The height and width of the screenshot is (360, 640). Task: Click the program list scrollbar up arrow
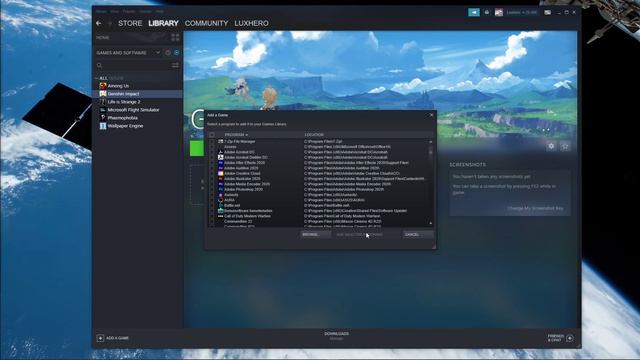[431, 142]
